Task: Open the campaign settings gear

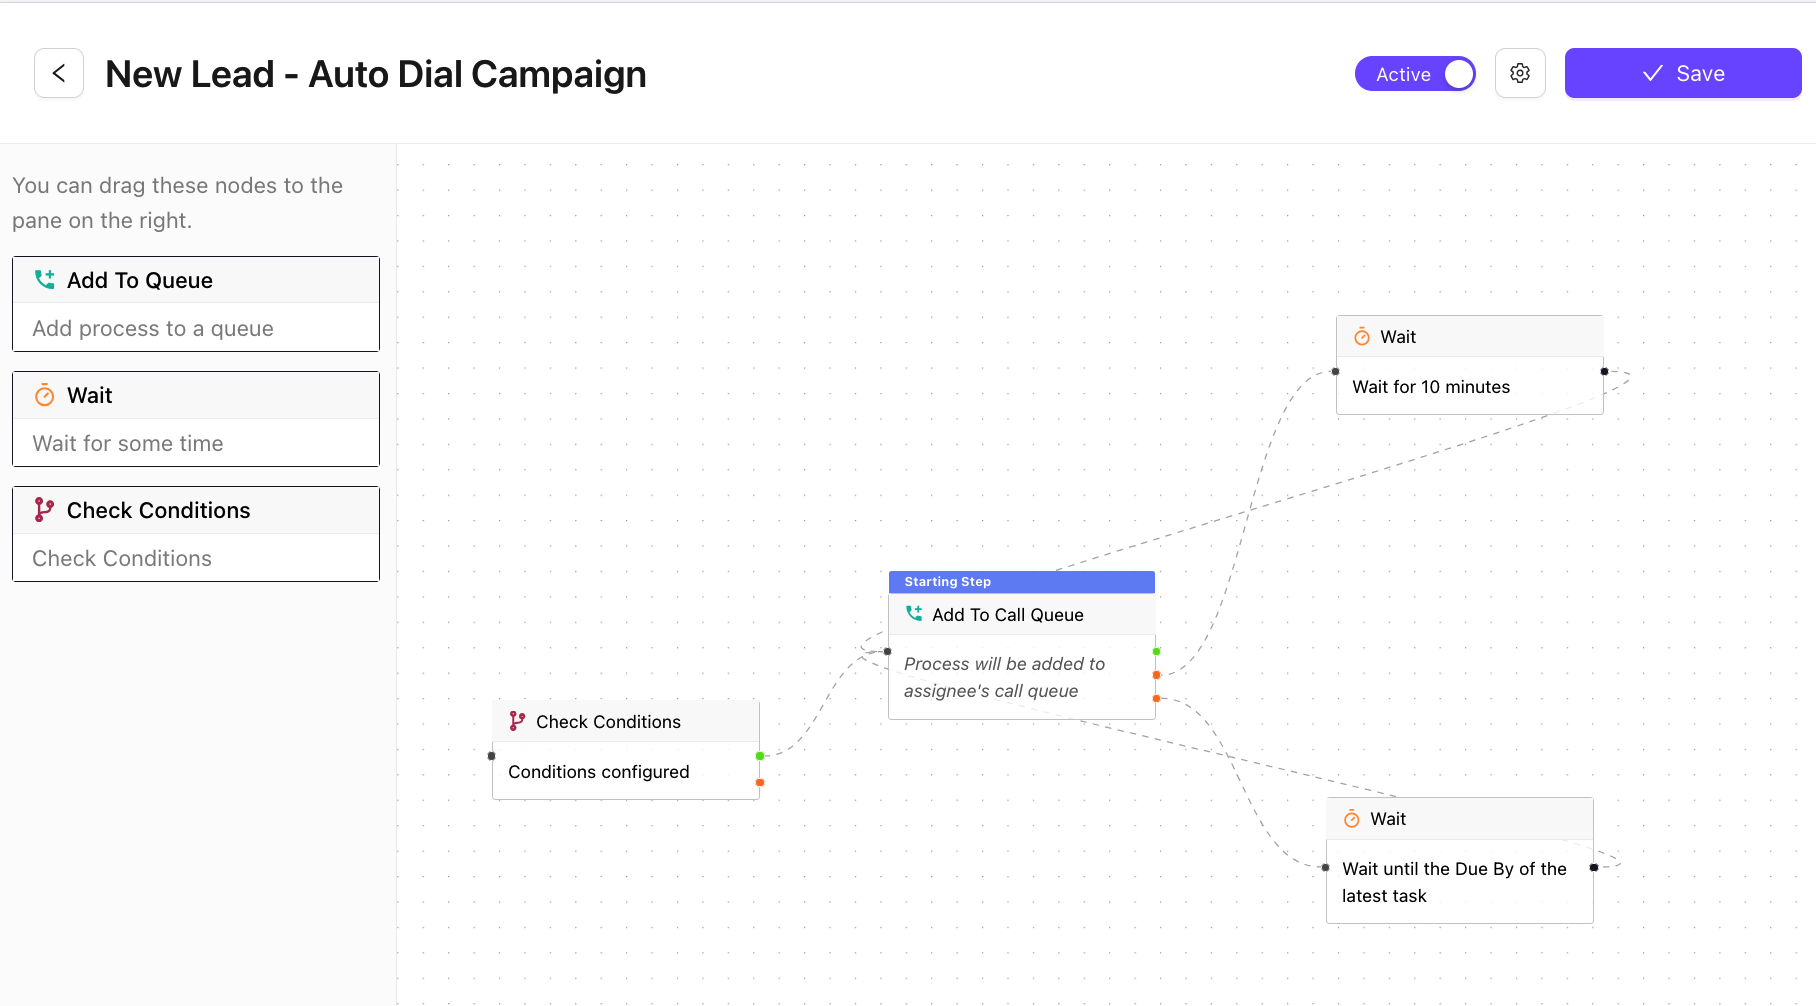Action: pos(1520,73)
